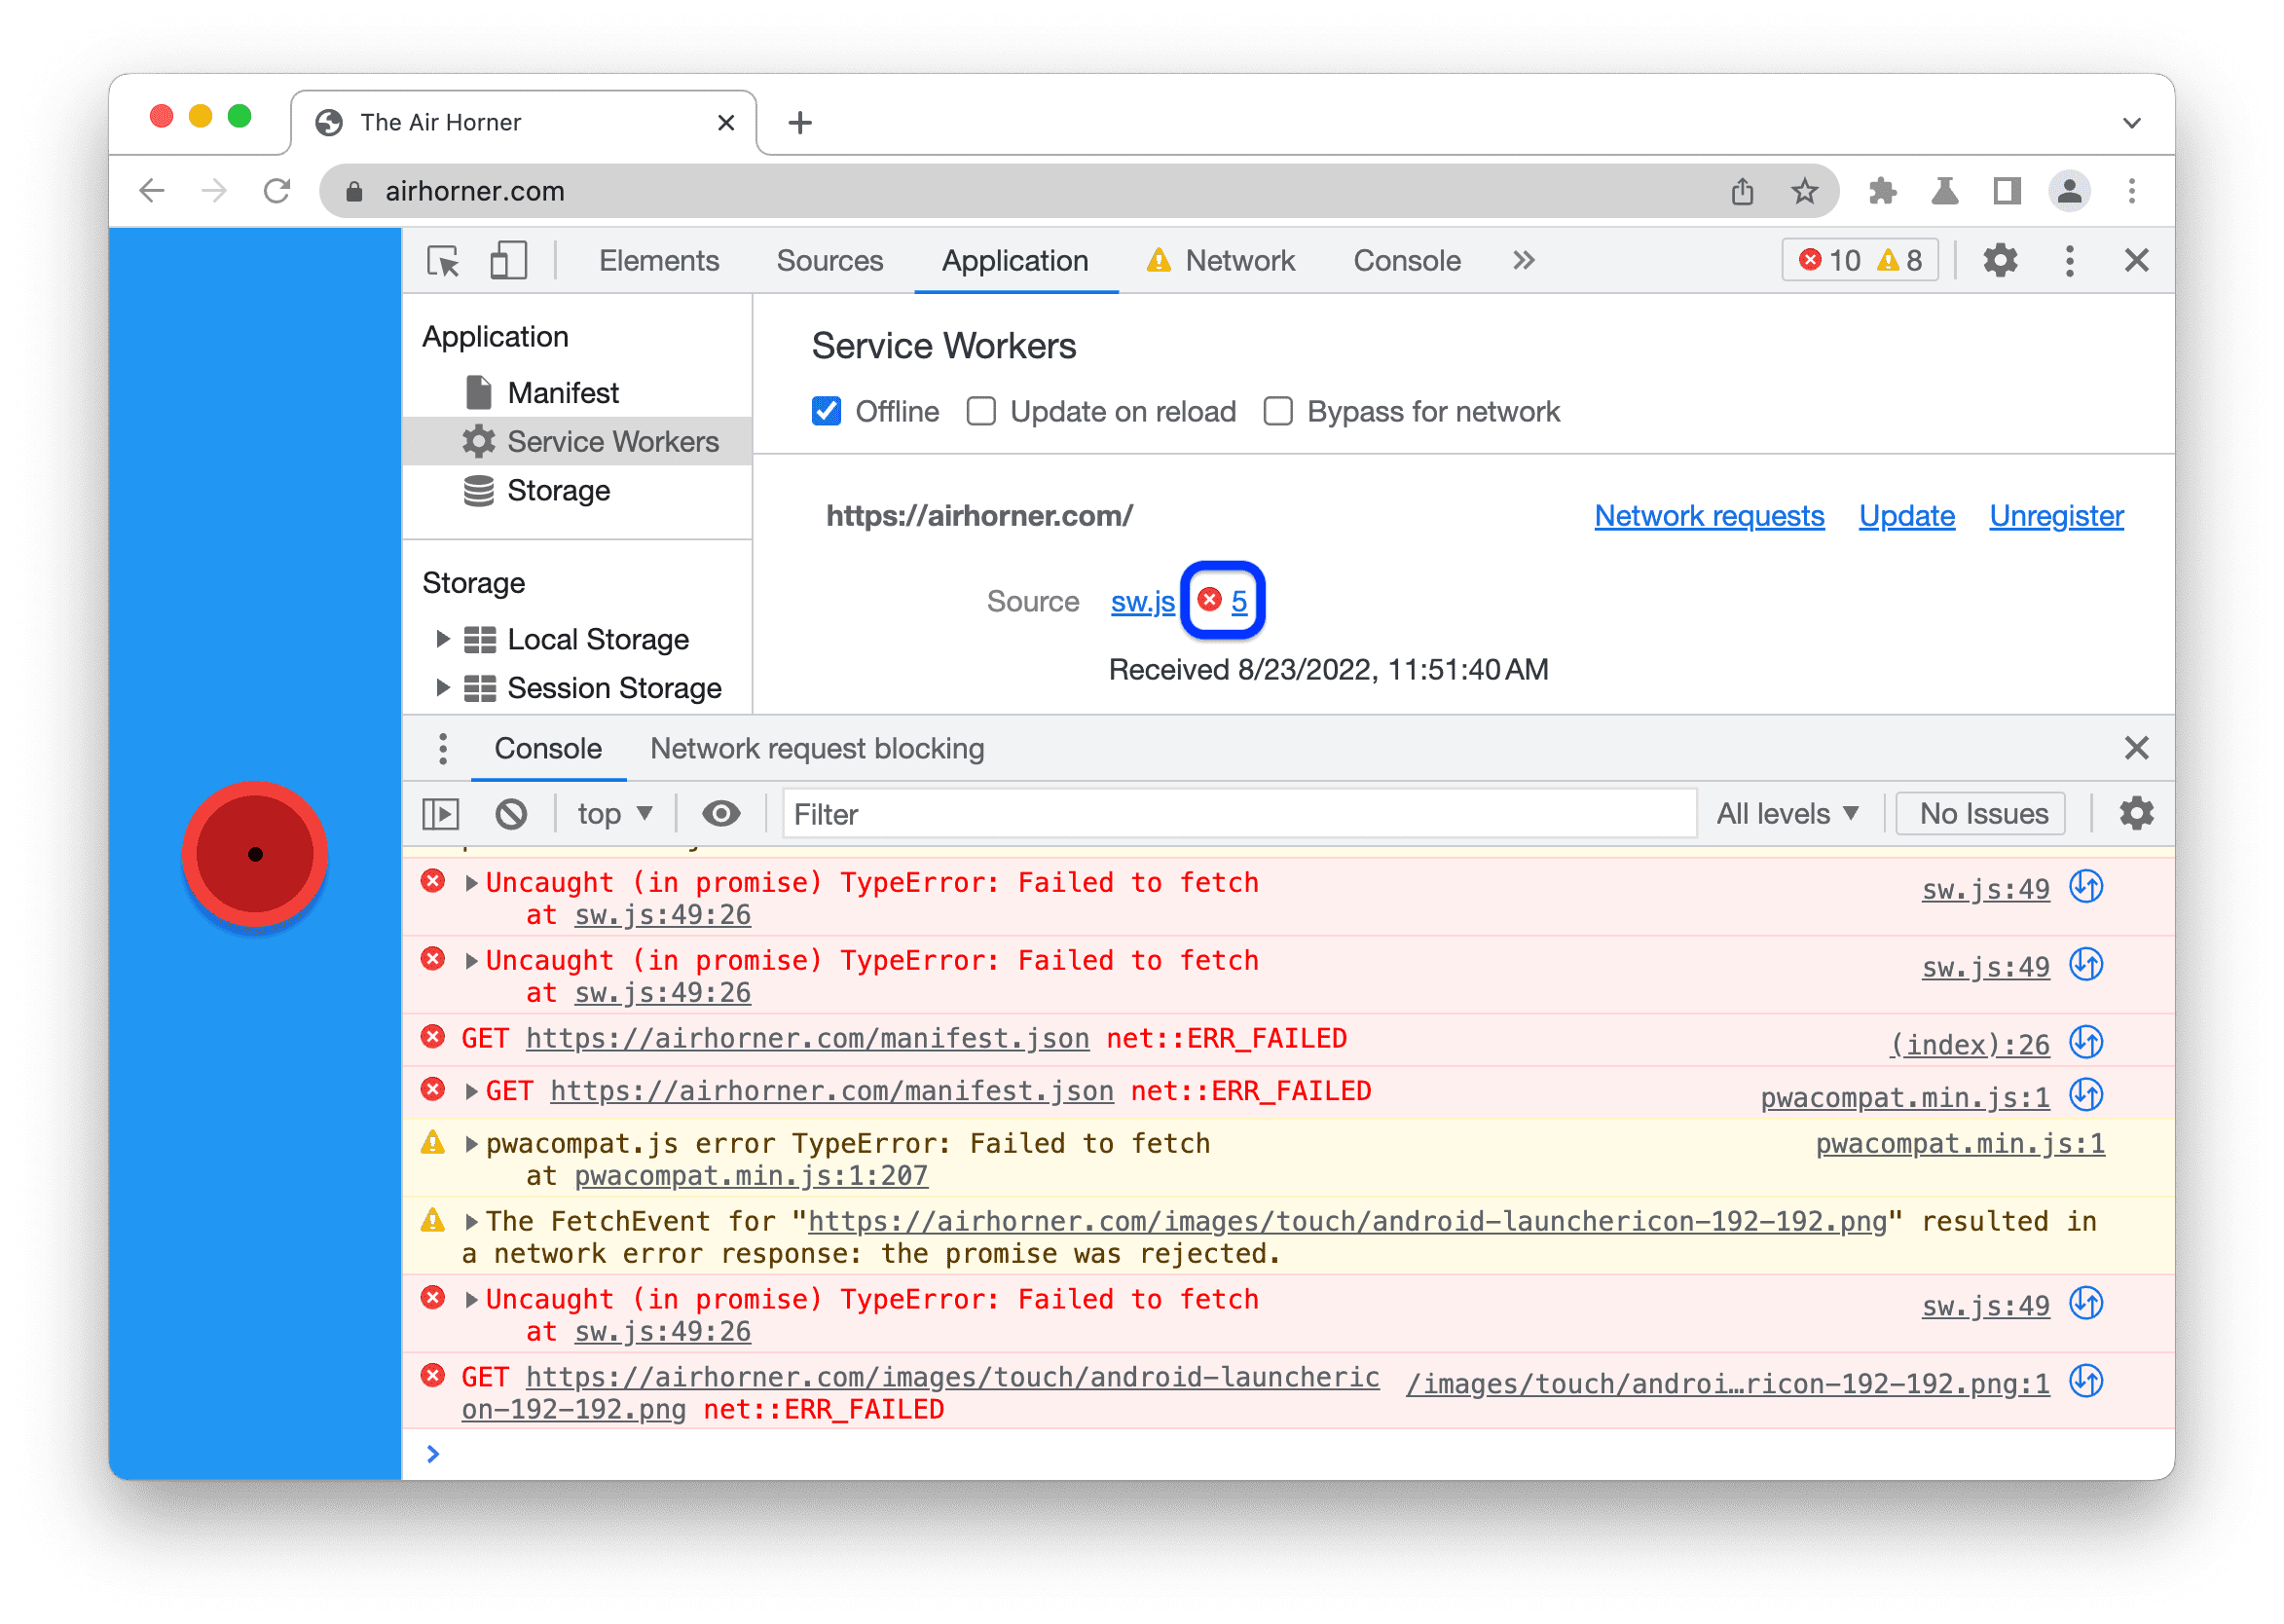This screenshot has width=2284, height=1624.
Task: Enable Bypass for network checkbox
Action: coord(1279,411)
